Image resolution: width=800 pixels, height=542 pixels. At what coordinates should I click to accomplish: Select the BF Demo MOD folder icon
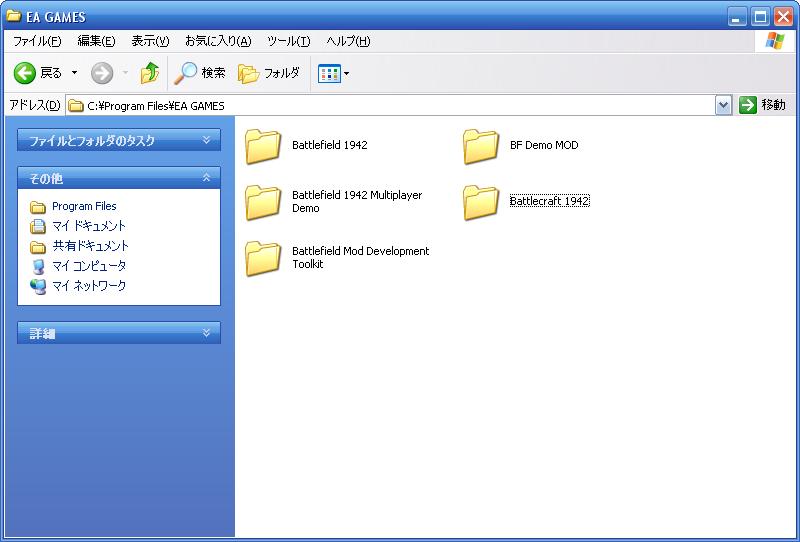[481, 146]
